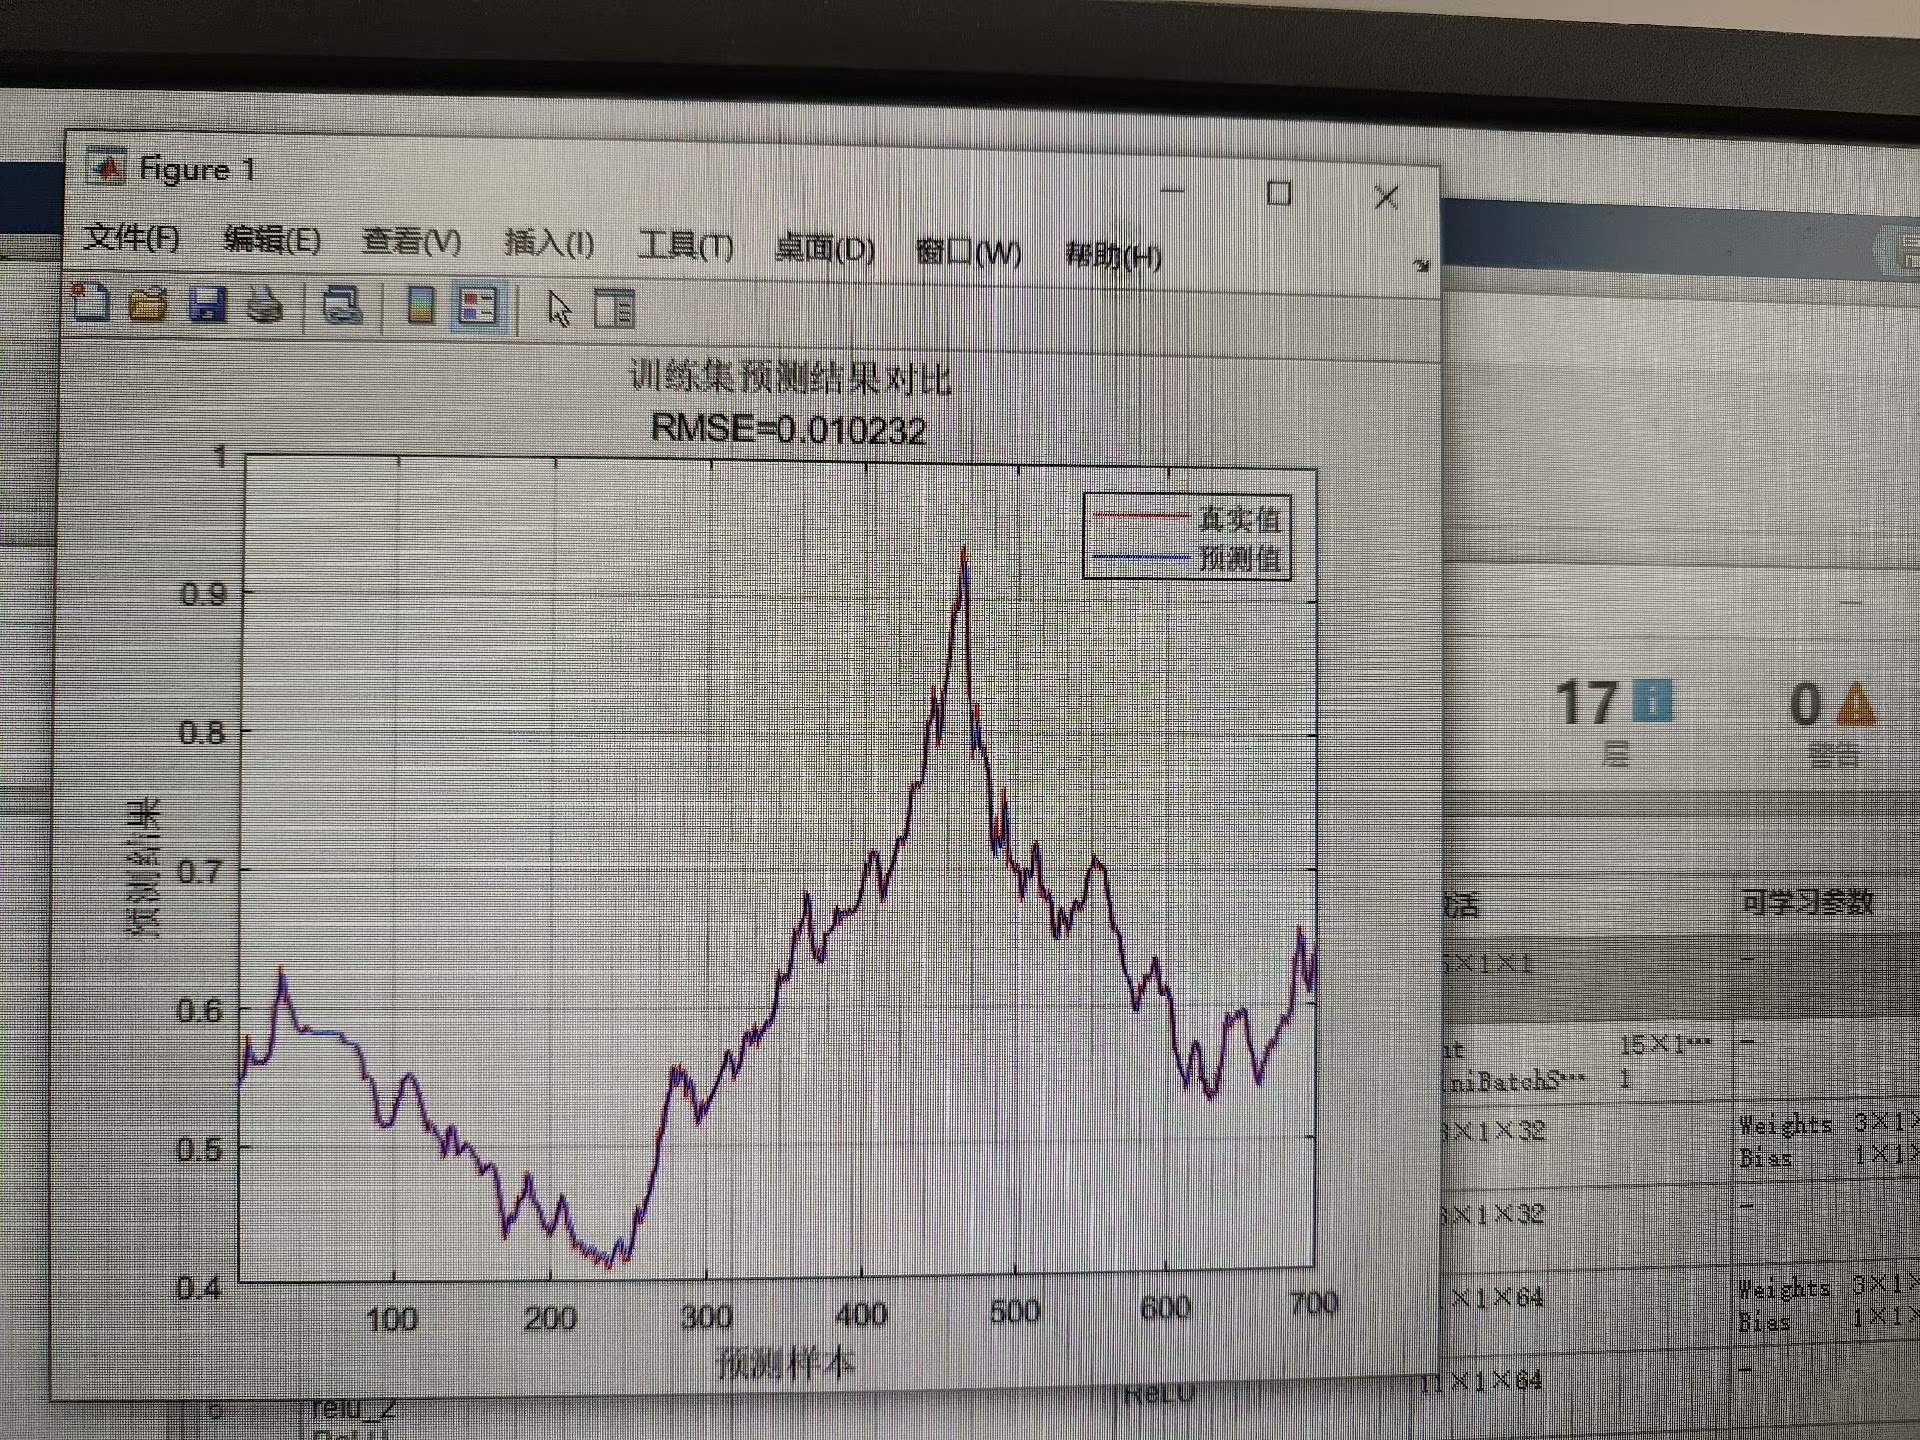Click the toolbar dock arrow at top right
Screen dimensions: 1920x1440
pos(1421,266)
